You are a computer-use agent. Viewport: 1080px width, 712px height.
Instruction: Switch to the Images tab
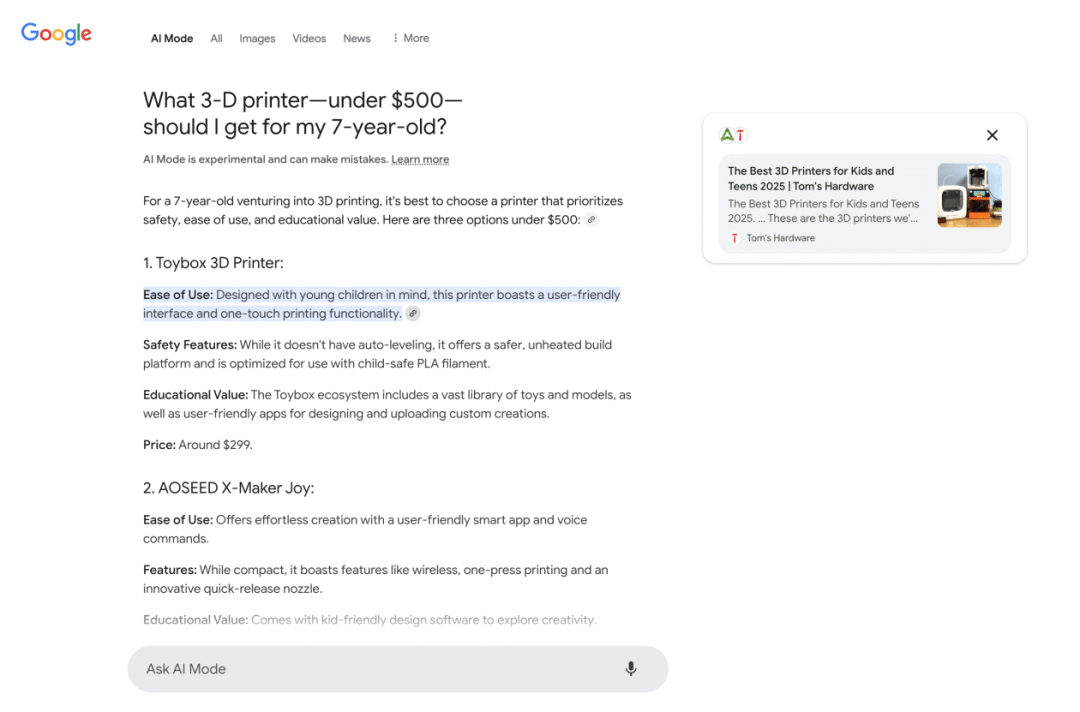(257, 39)
